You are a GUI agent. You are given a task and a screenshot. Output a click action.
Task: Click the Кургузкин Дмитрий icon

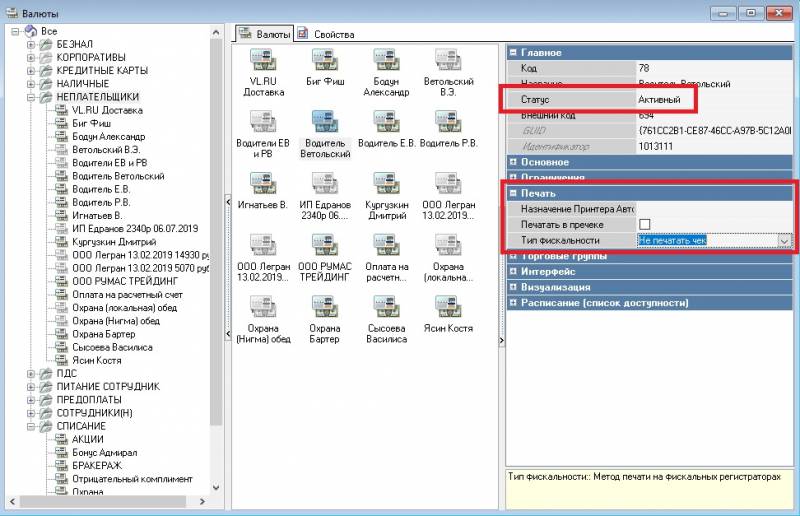[x=386, y=184]
